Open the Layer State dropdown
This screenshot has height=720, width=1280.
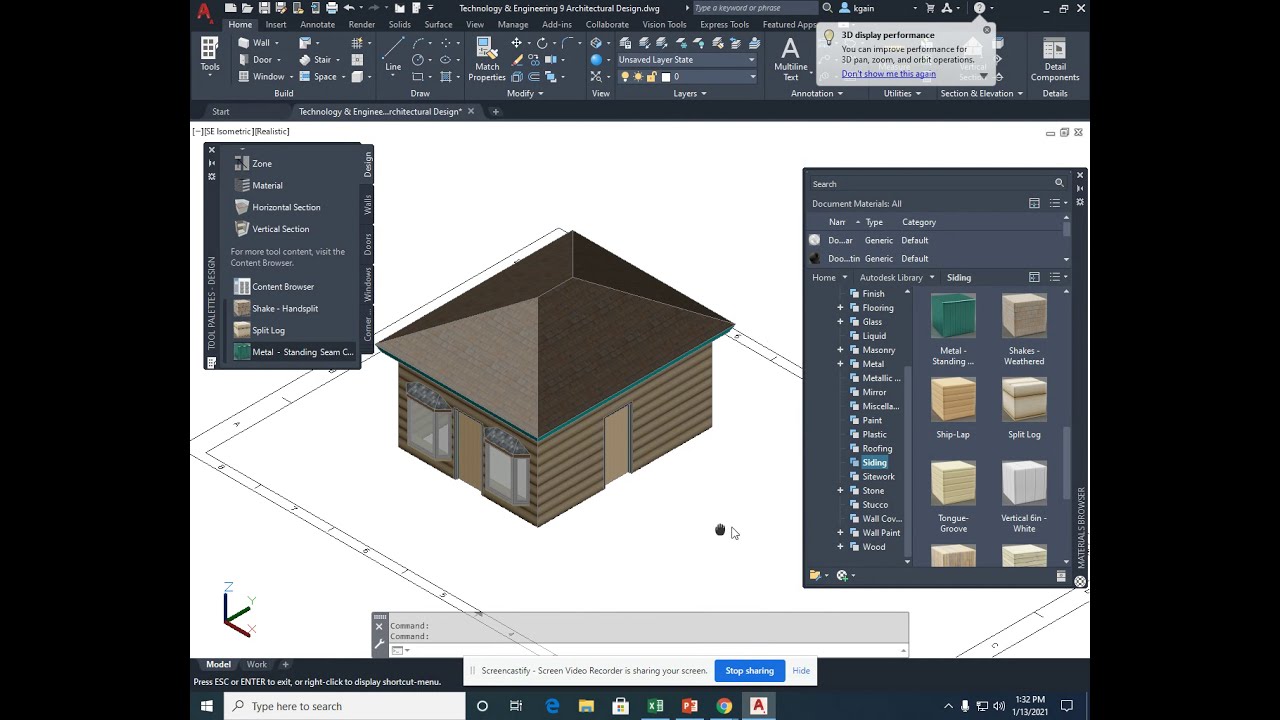(686, 60)
